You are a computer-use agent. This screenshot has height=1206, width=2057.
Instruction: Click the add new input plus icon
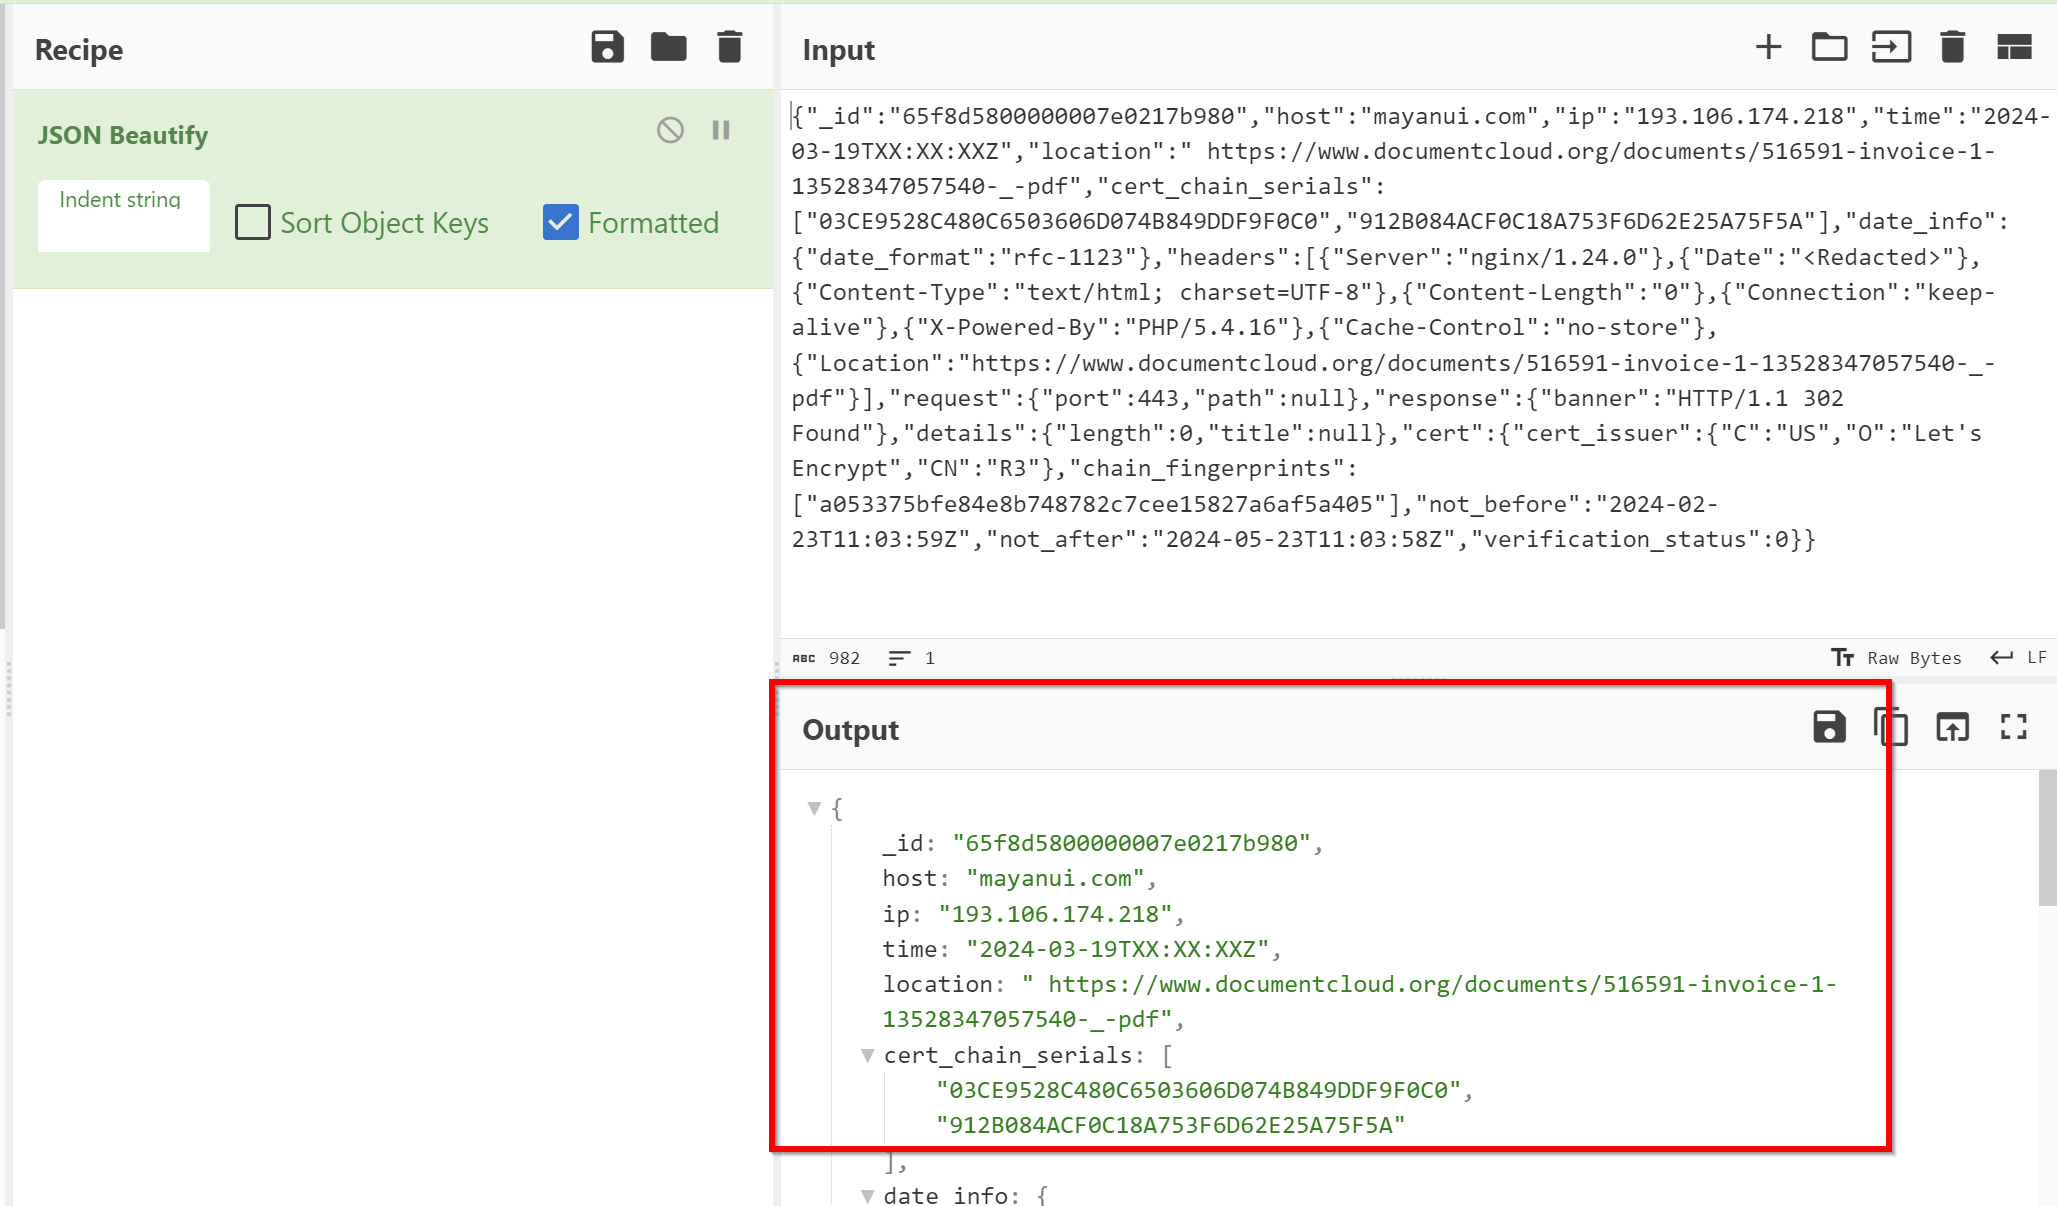click(1767, 47)
